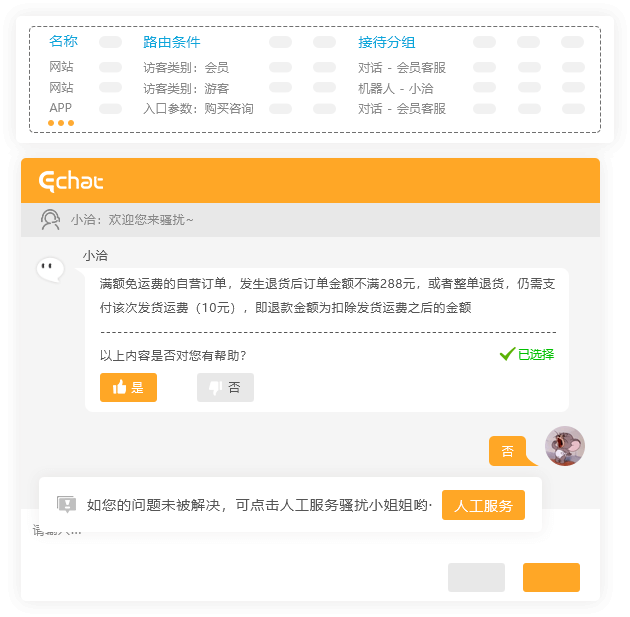The height and width of the screenshot is (617, 630).
Task: Click the 名称 column header
Action: pos(63,41)
